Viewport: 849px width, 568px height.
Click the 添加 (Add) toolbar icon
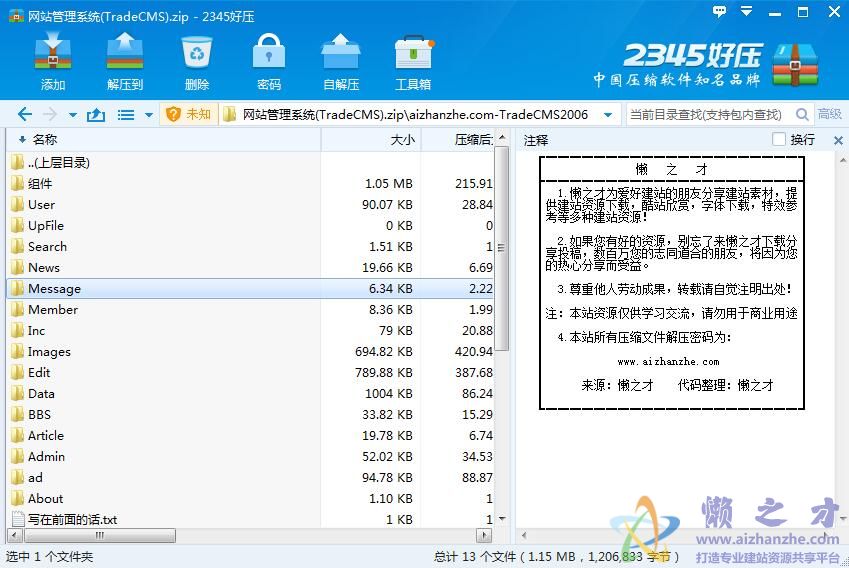coord(53,61)
